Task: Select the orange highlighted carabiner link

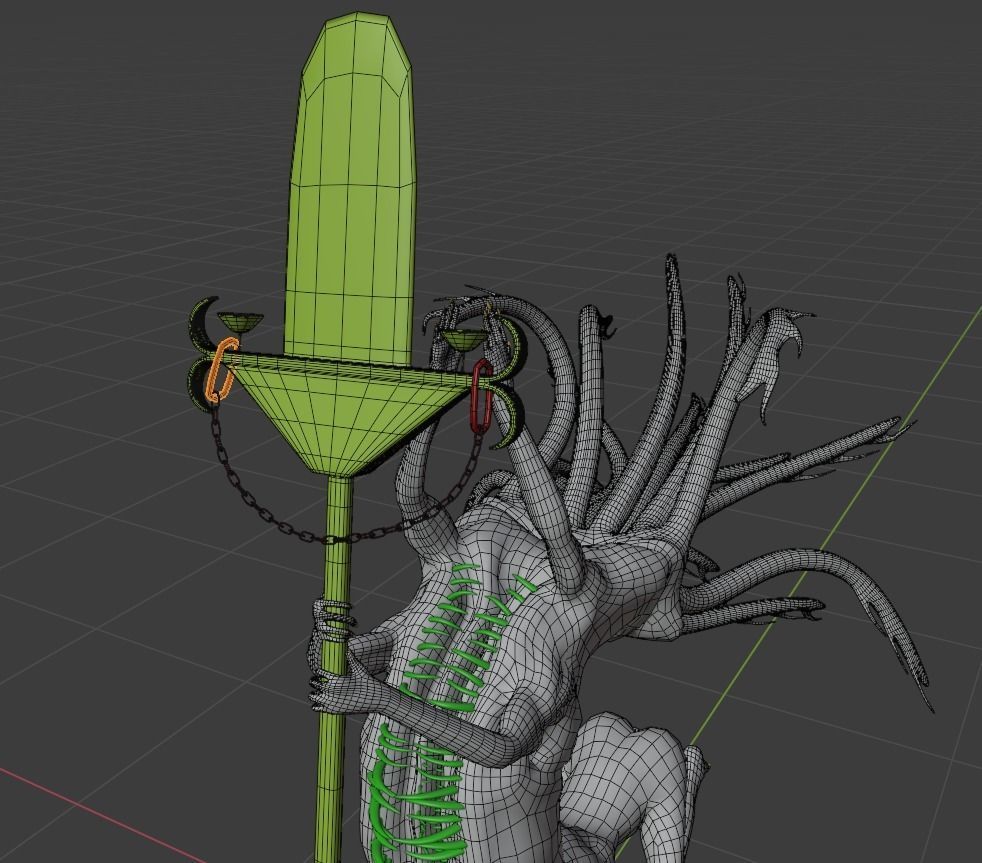Action: [x=223, y=369]
